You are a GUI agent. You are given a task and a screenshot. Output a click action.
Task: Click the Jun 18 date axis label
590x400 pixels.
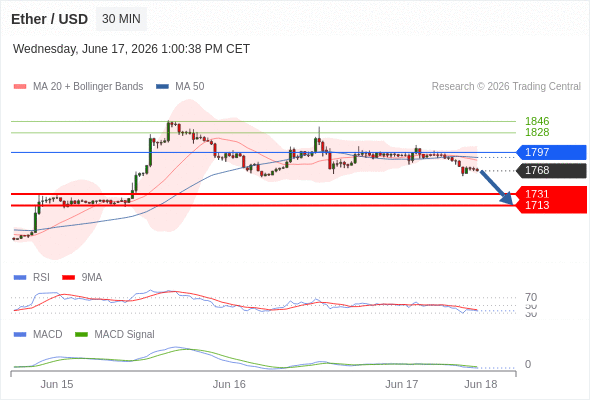pos(481,384)
